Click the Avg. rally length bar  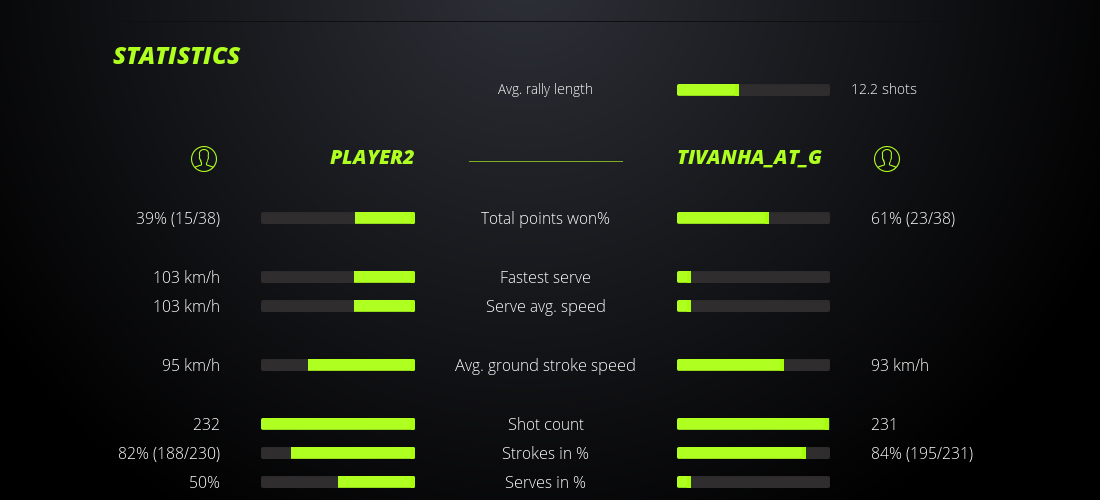pyautogui.click(x=753, y=90)
